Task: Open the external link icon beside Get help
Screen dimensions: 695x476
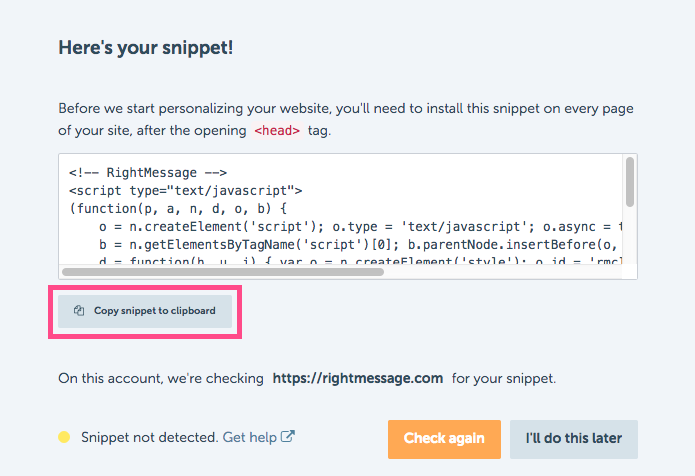Action: pos(288,437)
